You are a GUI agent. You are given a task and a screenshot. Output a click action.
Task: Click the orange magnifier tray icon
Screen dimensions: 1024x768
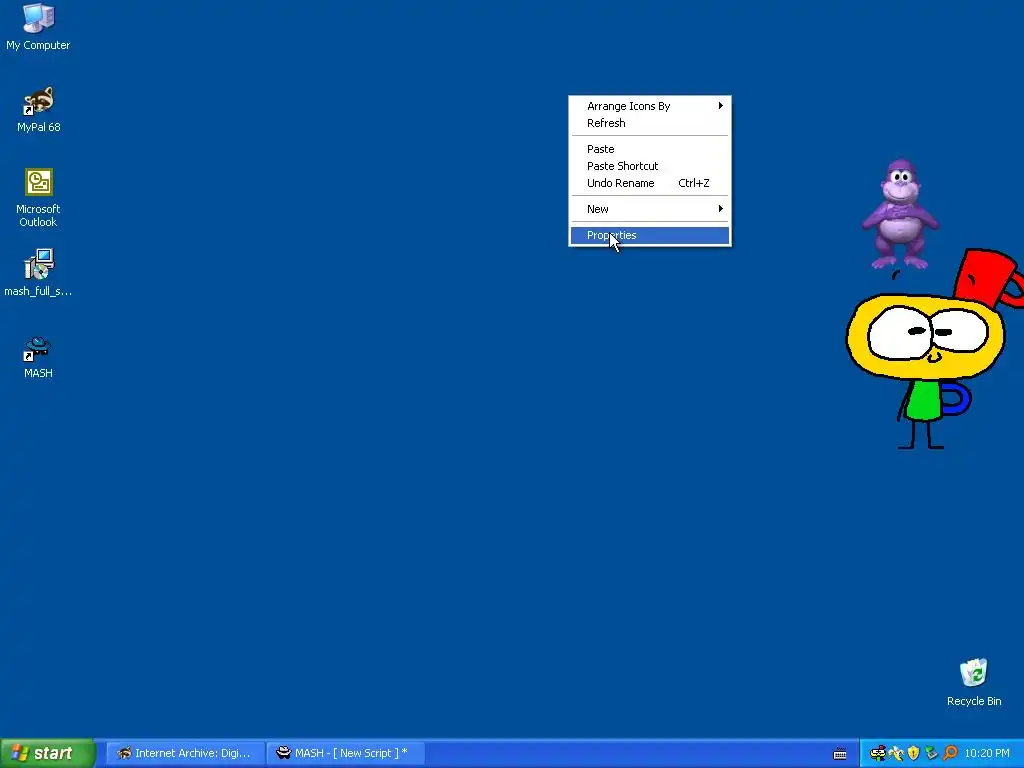pyautogui.click(x=950, y=754)
